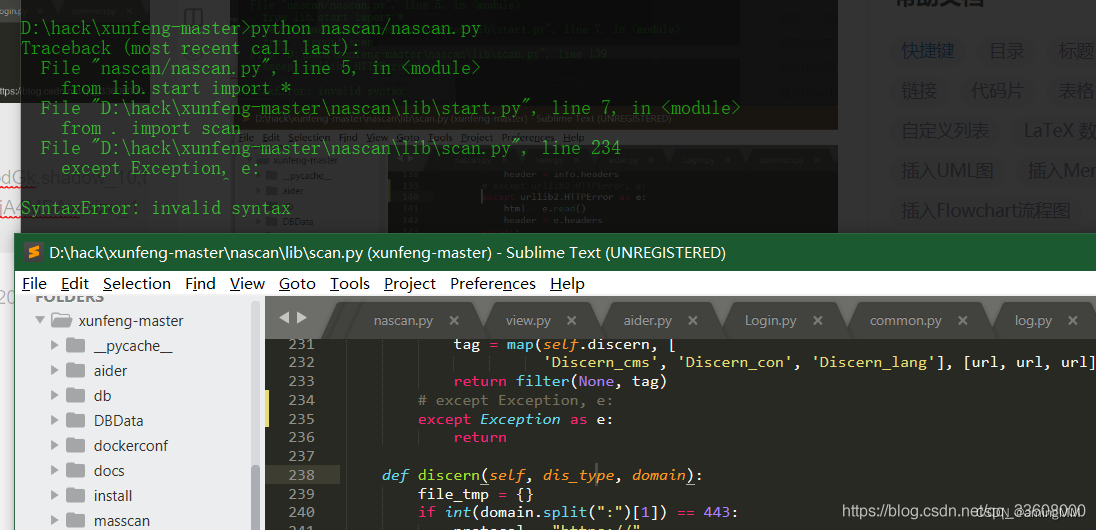Close the view.py tab

pos(571,321)
